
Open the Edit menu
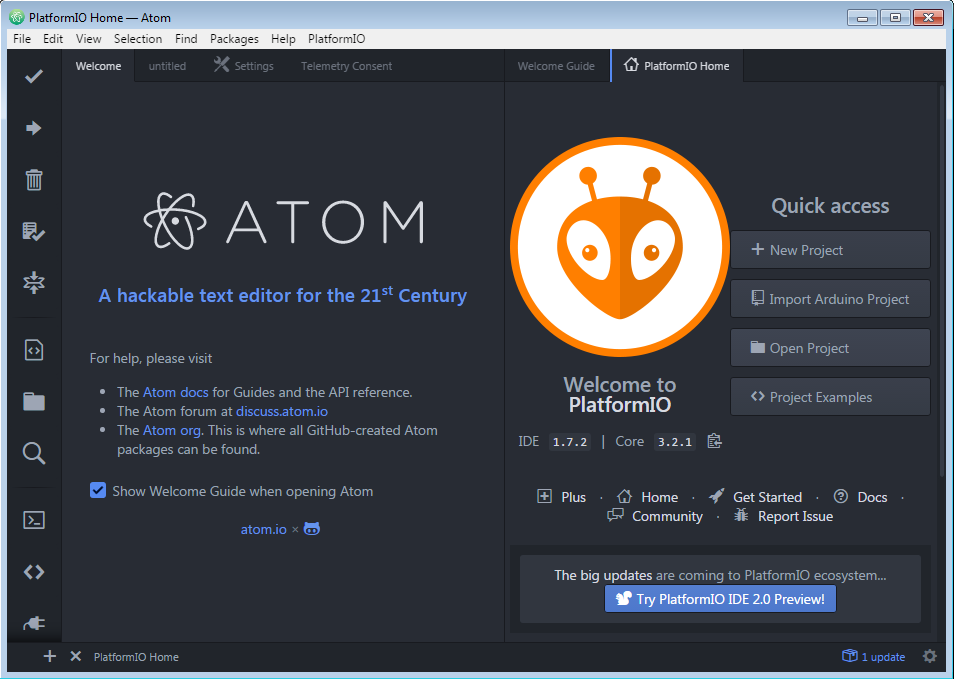53,39
